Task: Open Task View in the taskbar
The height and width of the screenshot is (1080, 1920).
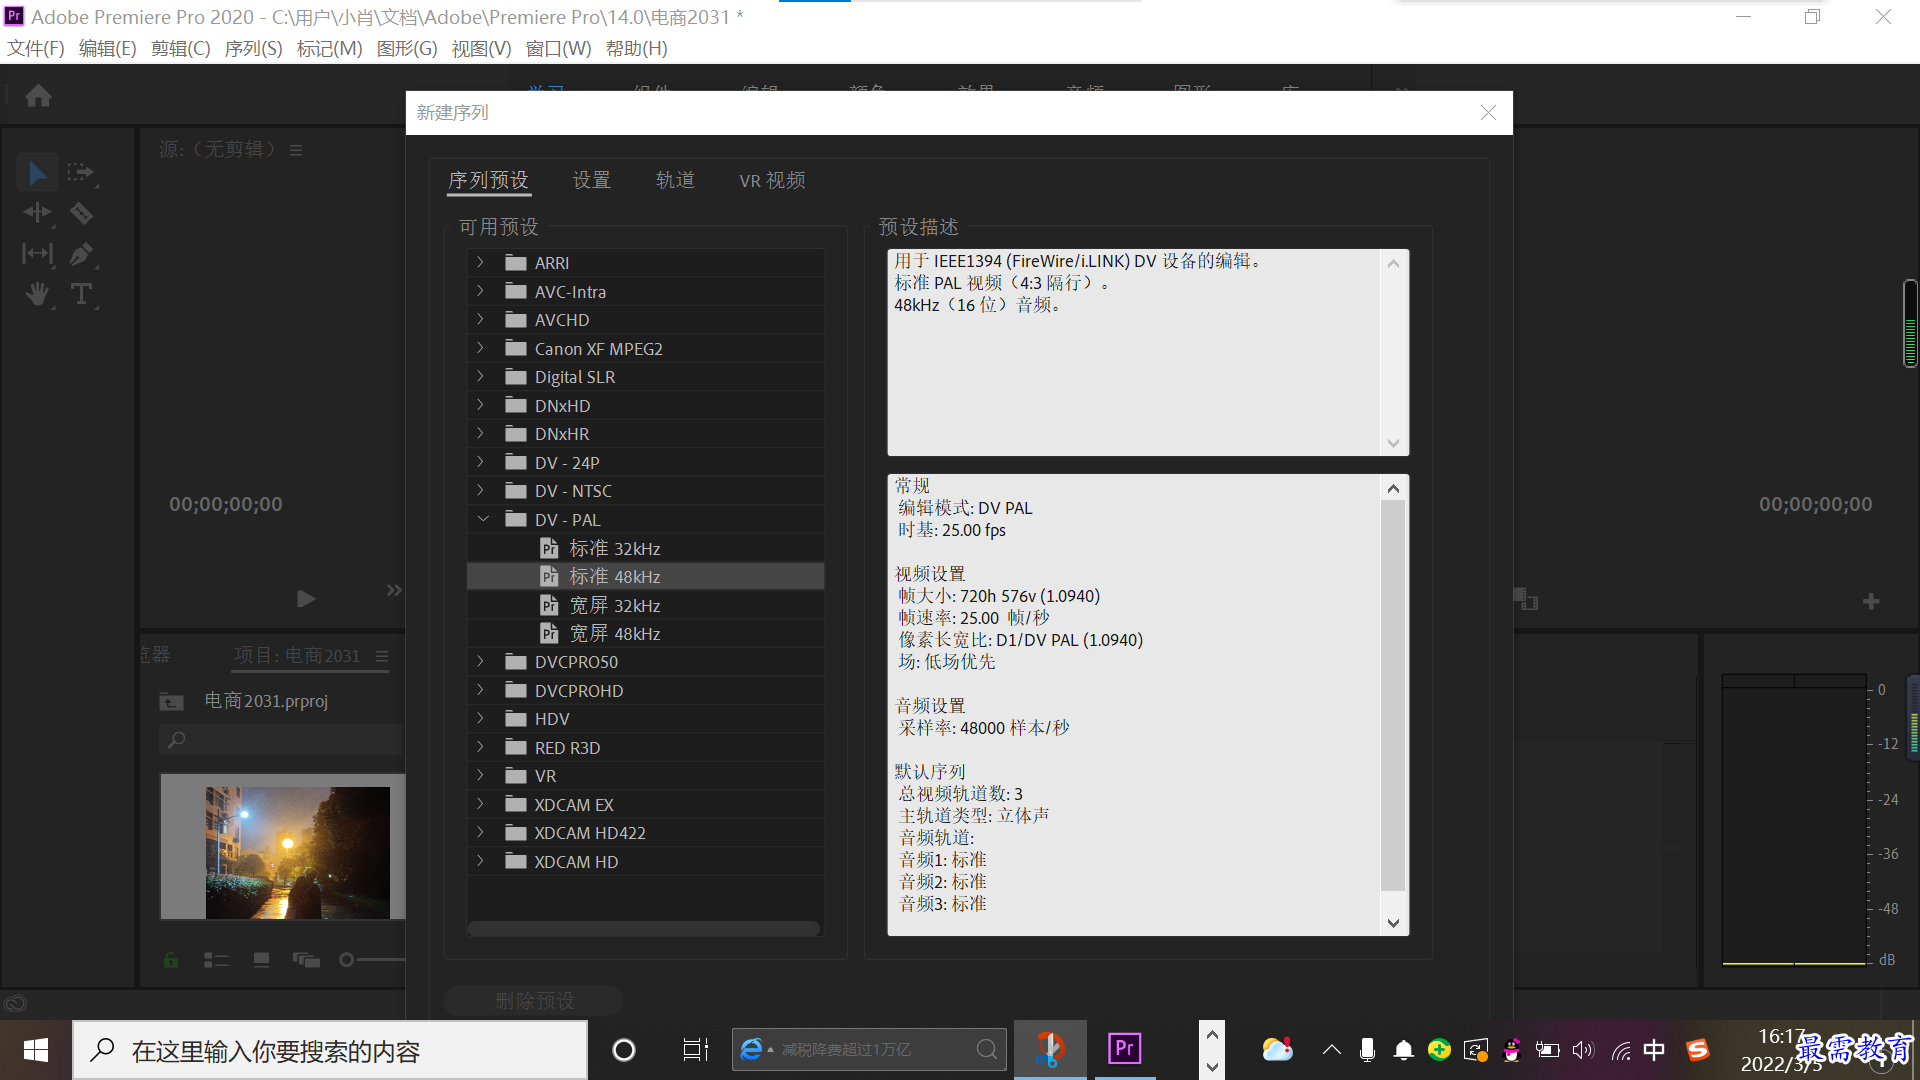Action: coord(695,1050)
